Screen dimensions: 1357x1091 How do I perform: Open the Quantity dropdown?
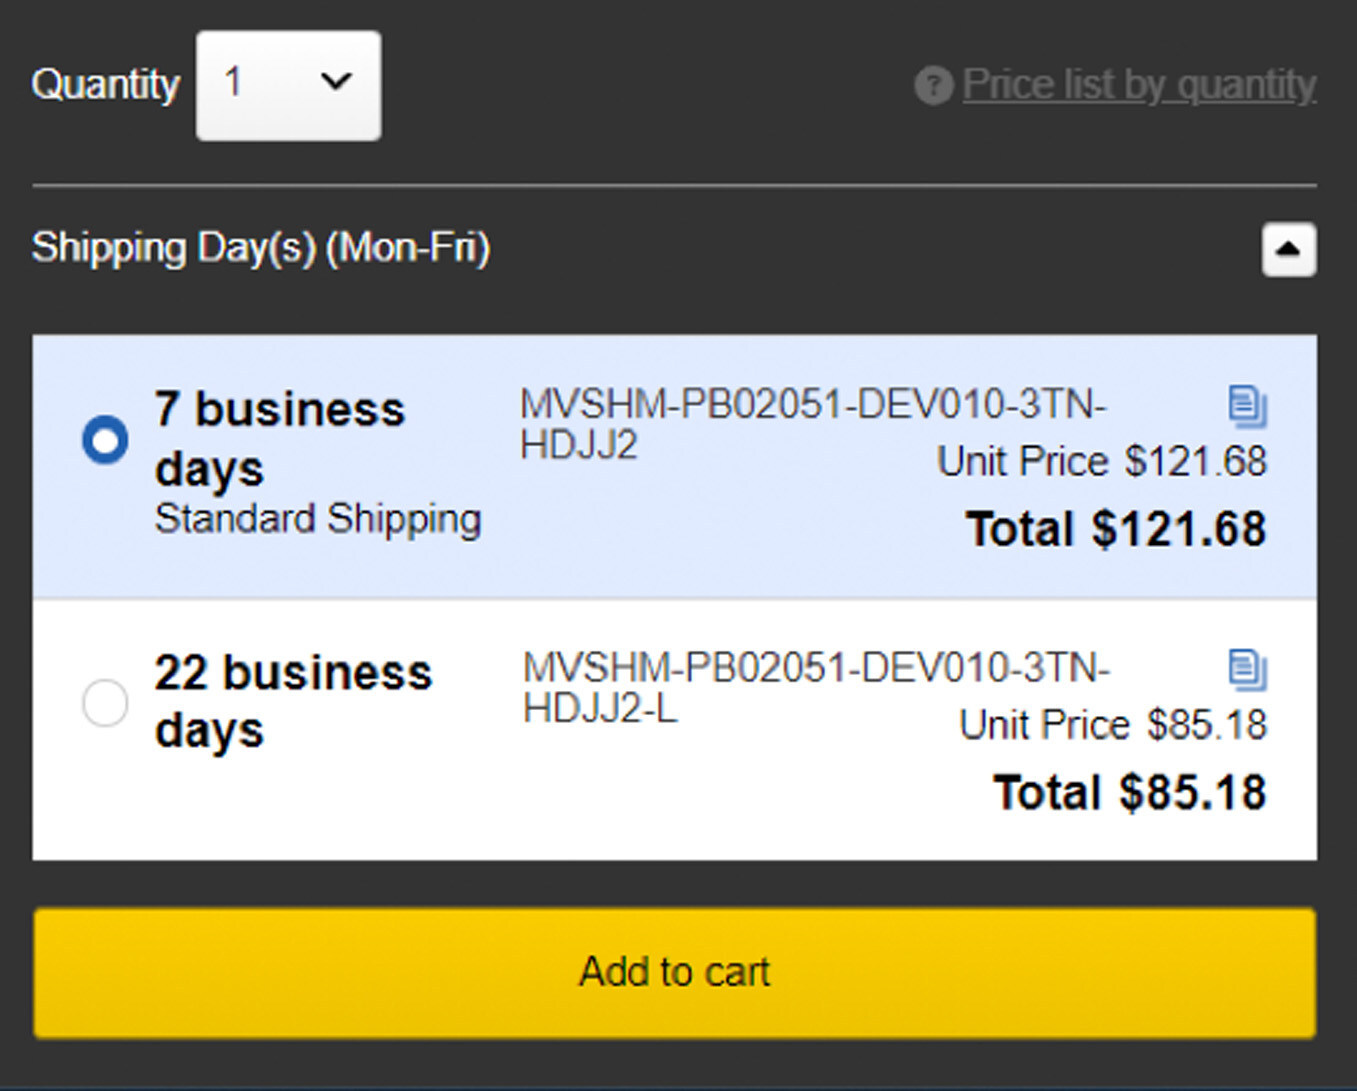click(288, 85)
